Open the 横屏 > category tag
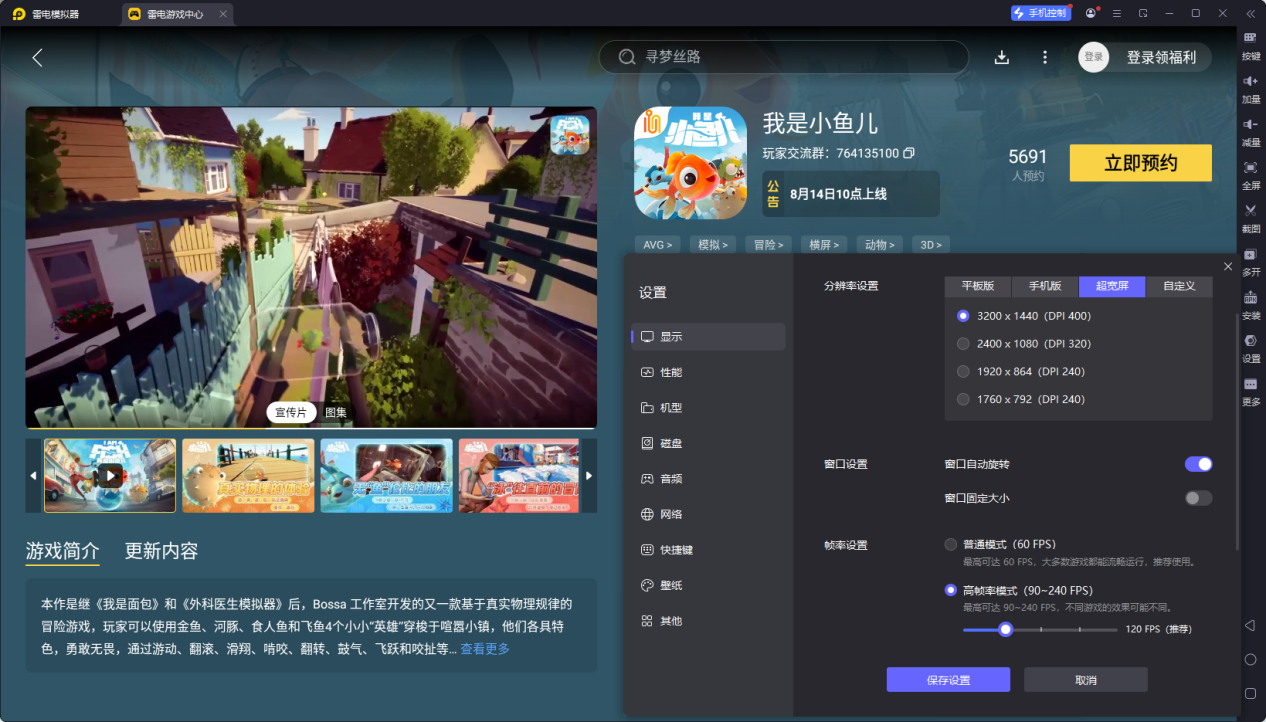The width and height of the screenshot is (1266, 722). [x=825, y=244]
